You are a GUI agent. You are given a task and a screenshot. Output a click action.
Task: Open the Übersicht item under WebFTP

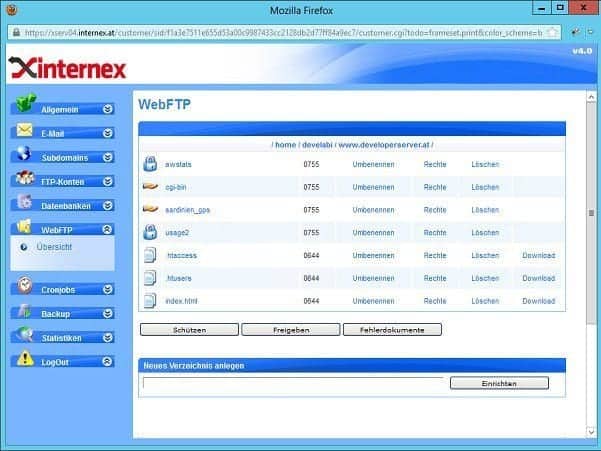[53, 247]
